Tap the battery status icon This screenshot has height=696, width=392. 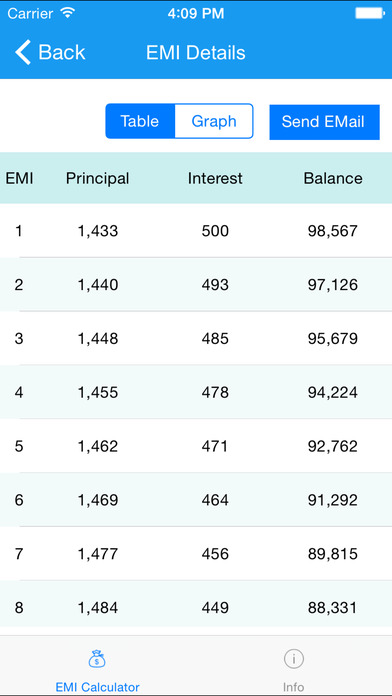click(370, 13)
